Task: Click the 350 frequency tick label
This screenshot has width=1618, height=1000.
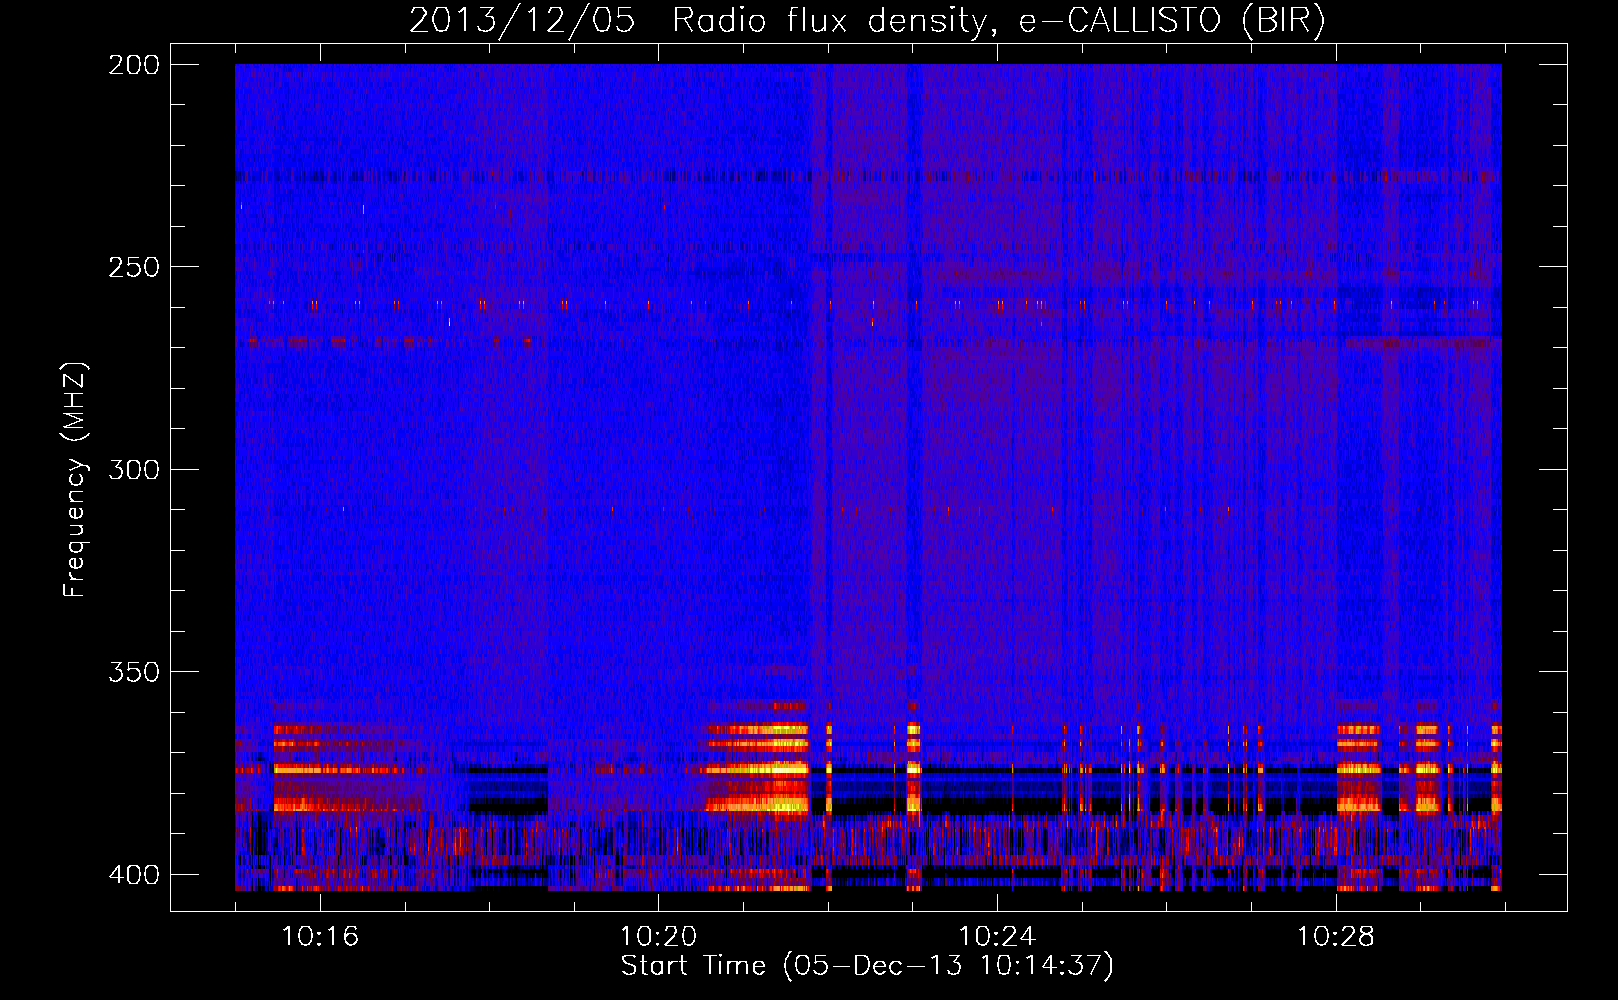Action: point(134,671)
